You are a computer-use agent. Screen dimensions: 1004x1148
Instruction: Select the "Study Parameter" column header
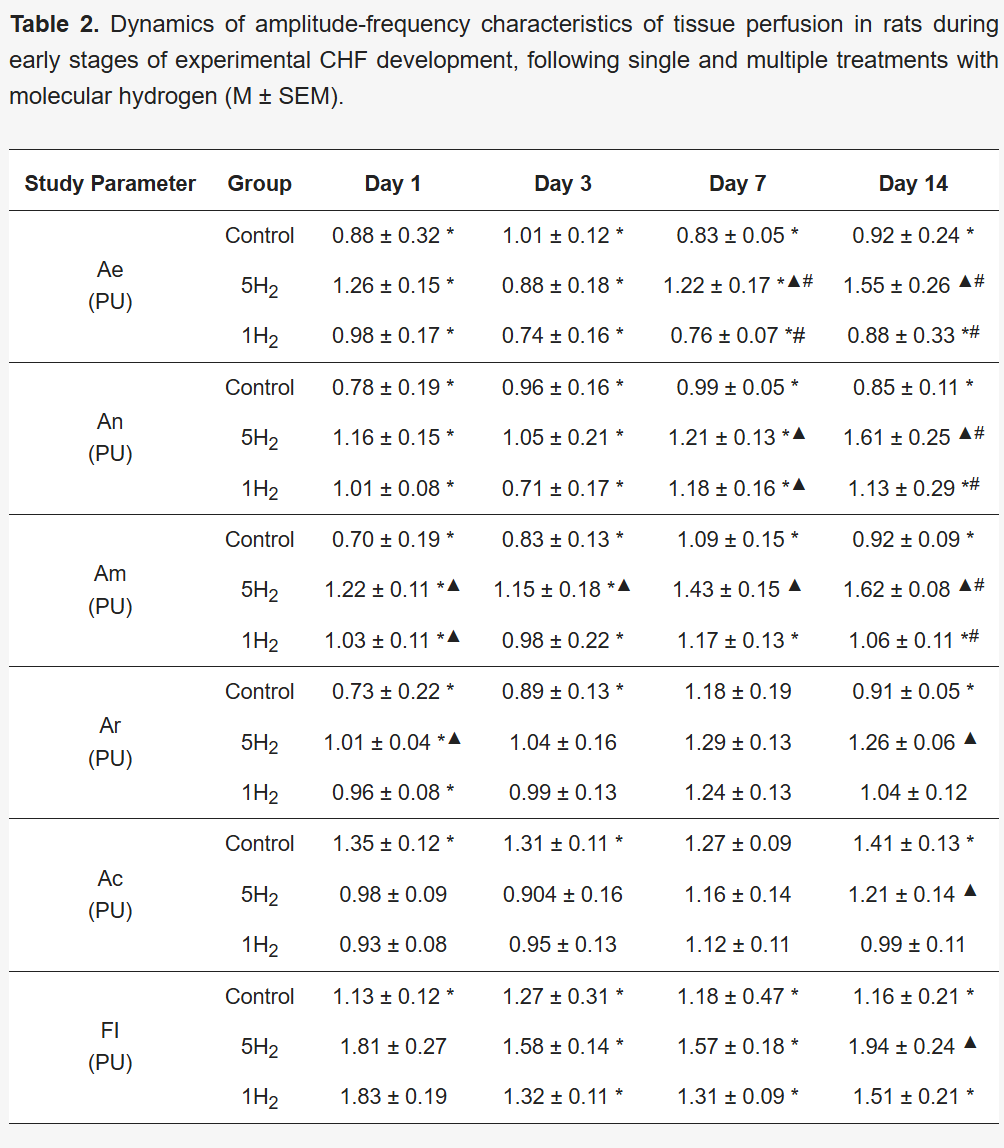[x=110, y=184]
